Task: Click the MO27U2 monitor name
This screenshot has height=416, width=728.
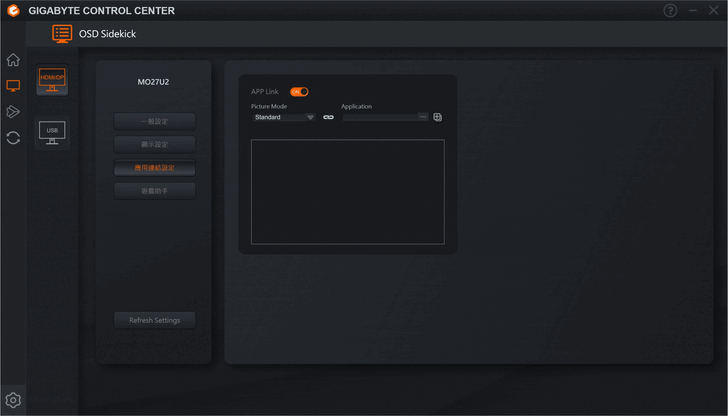Action: point(153,82)
